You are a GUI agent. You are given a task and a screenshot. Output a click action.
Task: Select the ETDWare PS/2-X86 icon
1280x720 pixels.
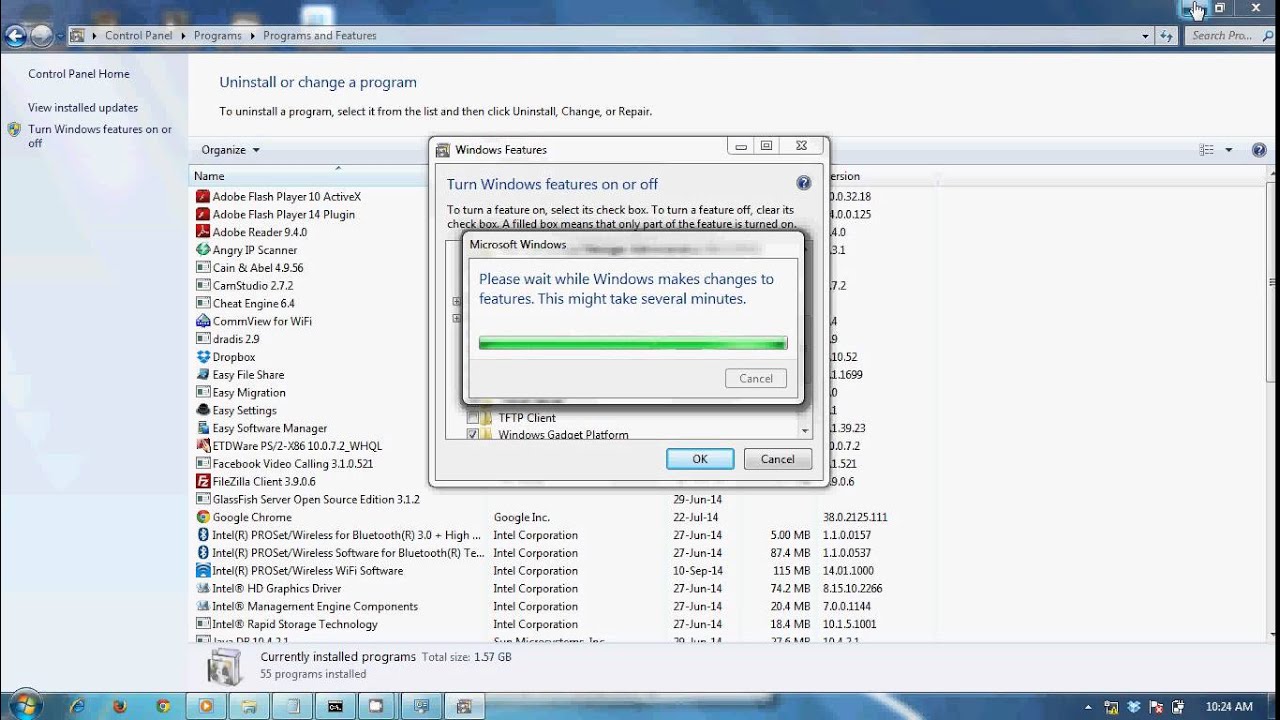pos(203,446)
